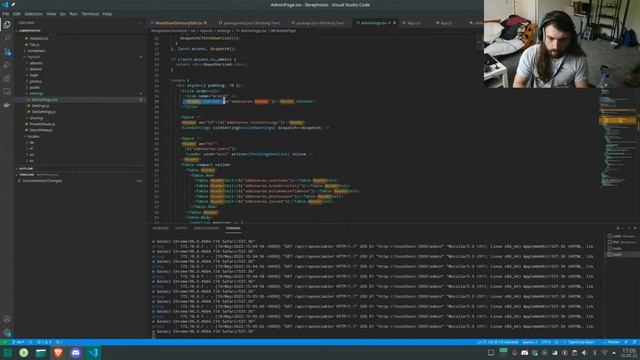Expand the Outline section
The height and width of the screenshot is (360, 640).
click(x=25, y=169)
